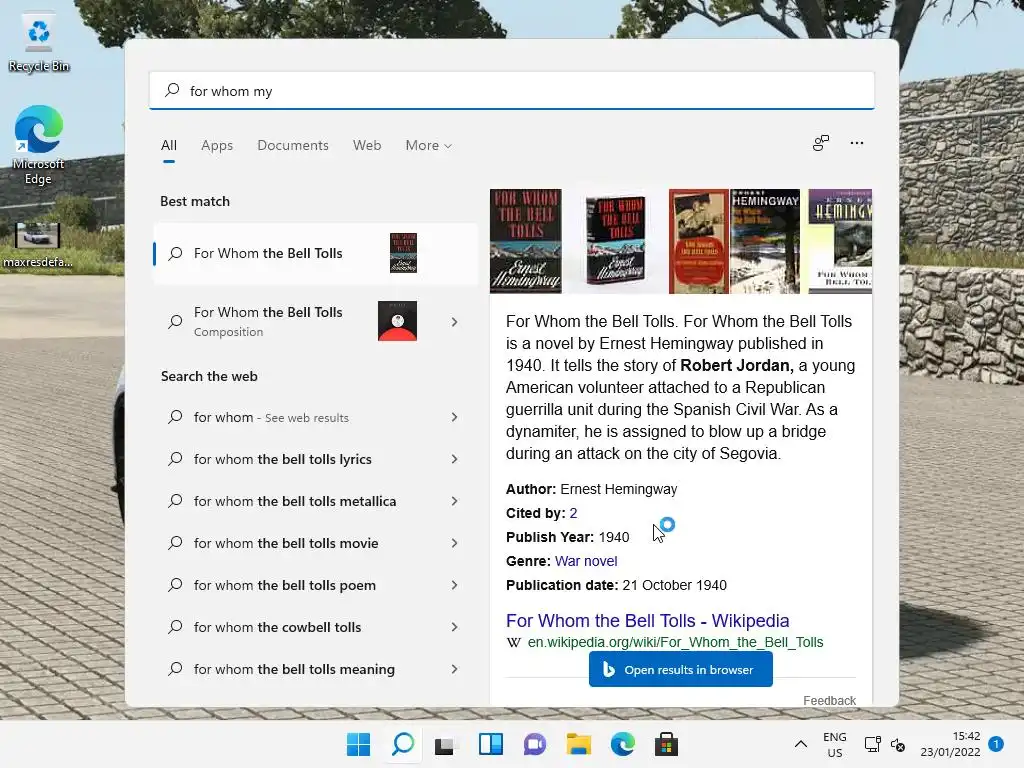
Task: Click the search input field with 'for whom my'
Action: [511, 91]
